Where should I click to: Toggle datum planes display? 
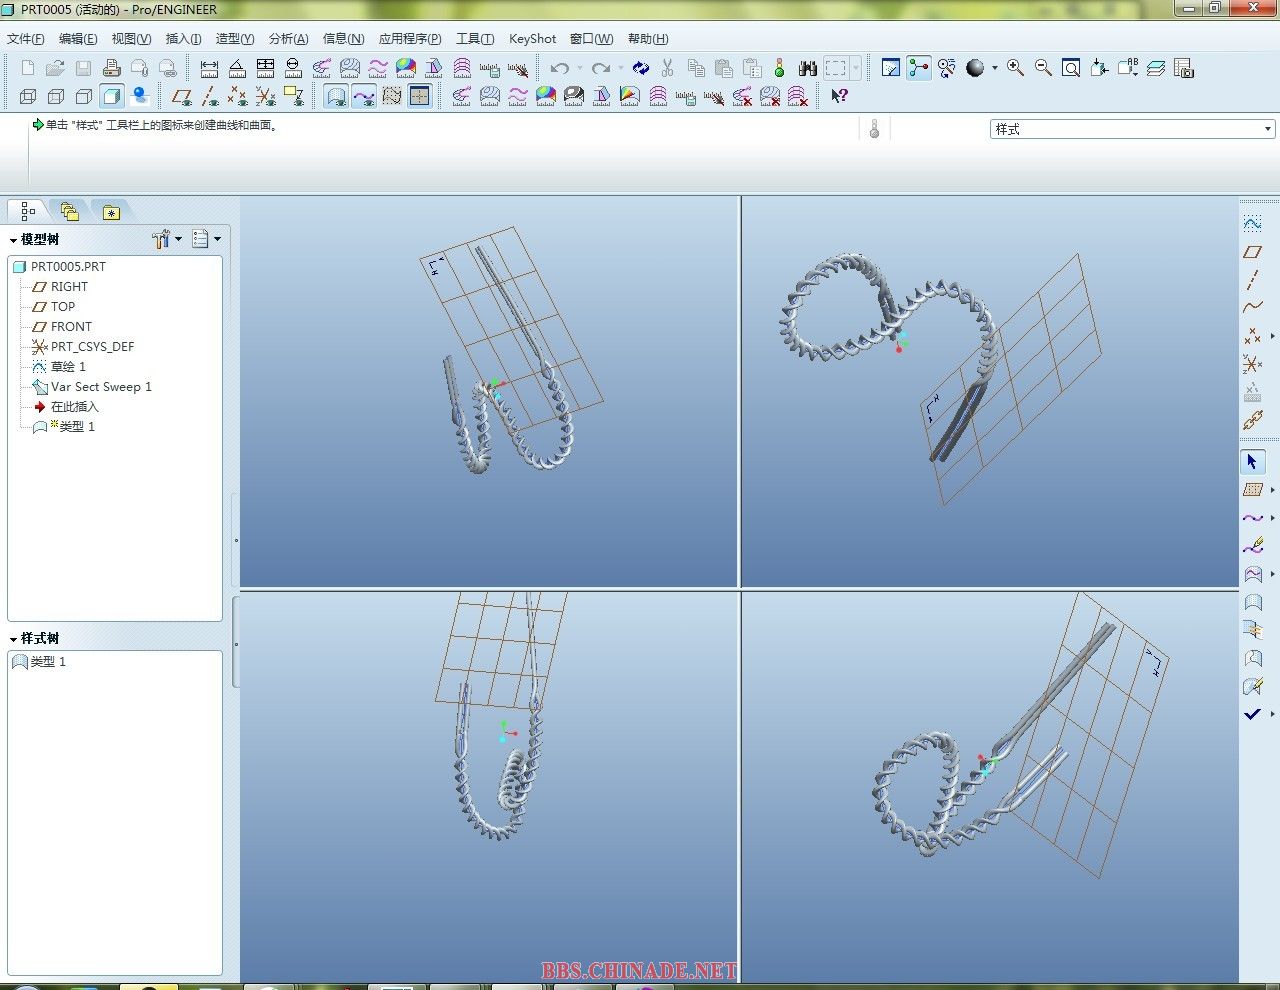(181, 96)
